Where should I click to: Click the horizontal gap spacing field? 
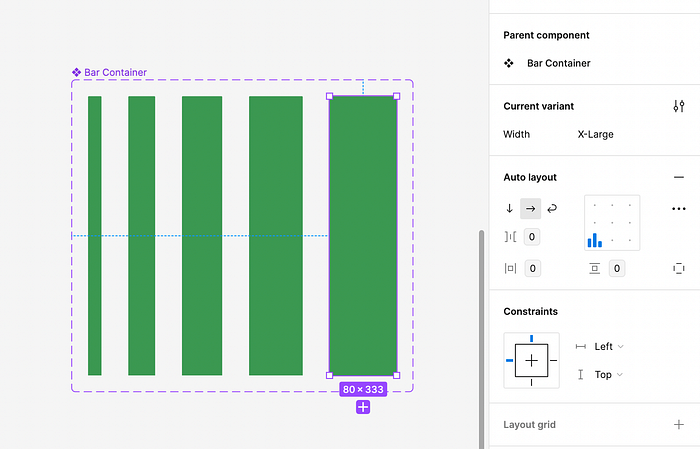pos(532,237)
